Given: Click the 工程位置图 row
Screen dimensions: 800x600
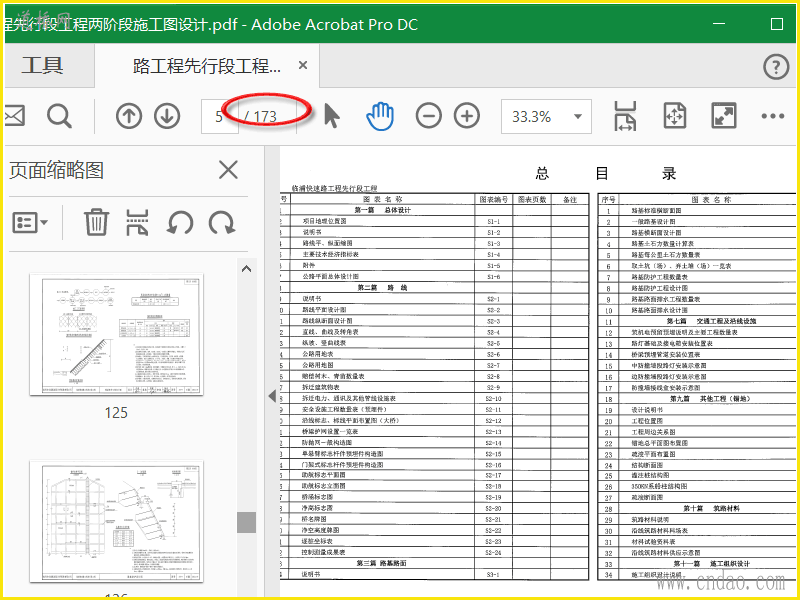Looking at the screenshot, I should tap(697, 421).
